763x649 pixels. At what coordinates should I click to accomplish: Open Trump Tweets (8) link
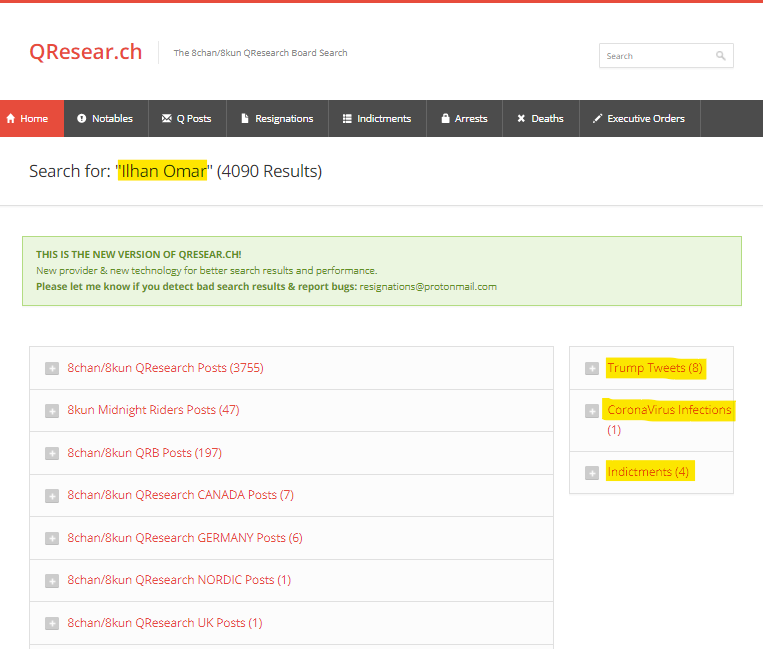(655, 368)
